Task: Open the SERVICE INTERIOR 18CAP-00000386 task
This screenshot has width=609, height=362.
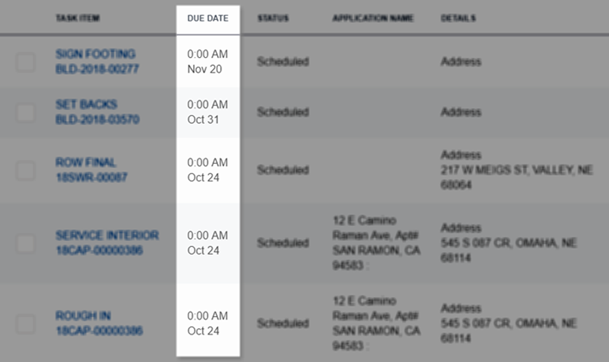Action: click(x=107, y=243)
